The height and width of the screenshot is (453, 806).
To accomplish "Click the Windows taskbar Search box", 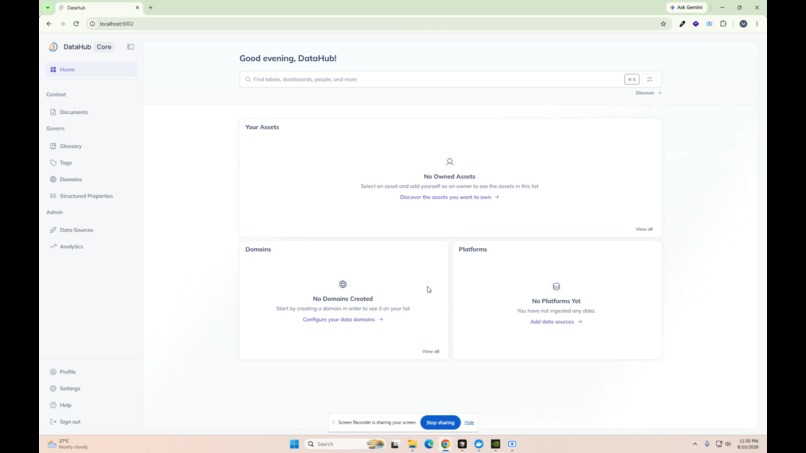I will coord(344,444).
